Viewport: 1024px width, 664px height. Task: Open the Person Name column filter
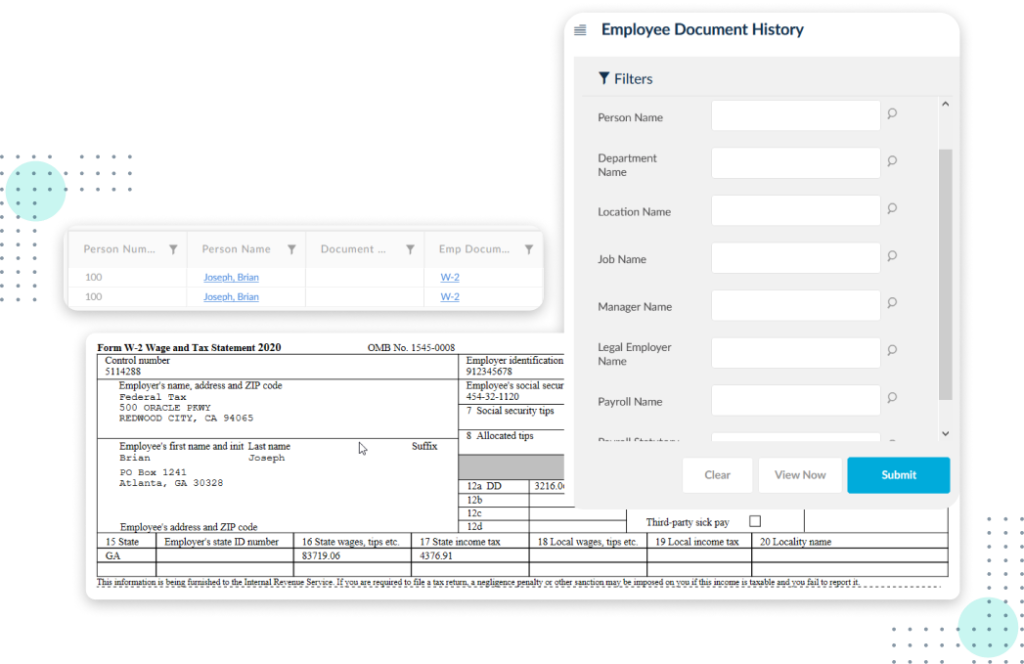[292, 250]
